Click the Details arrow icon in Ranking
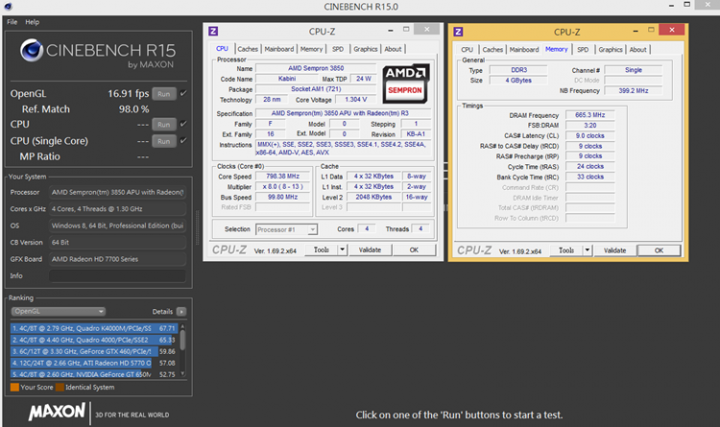720x427 pixels. click(181, 311)
